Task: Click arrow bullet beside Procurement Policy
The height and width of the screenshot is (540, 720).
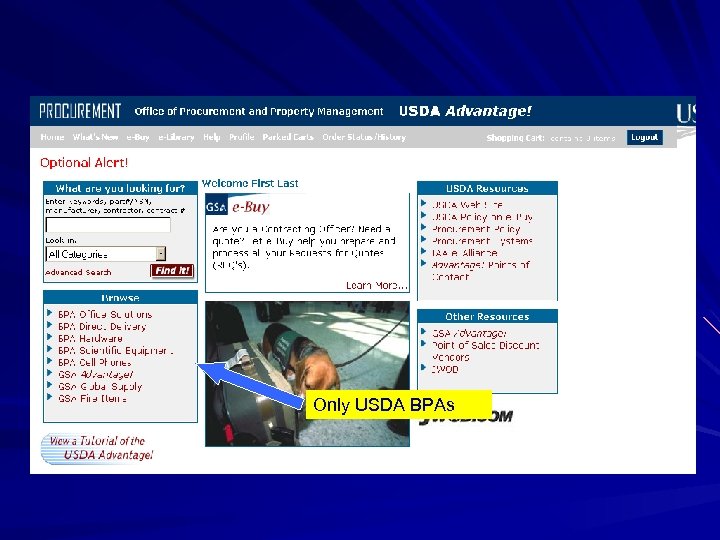Action: point(424,227)
